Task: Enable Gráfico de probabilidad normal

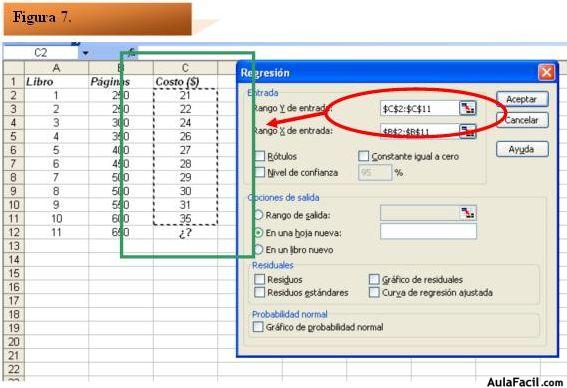Action: [x=258, y=327]
